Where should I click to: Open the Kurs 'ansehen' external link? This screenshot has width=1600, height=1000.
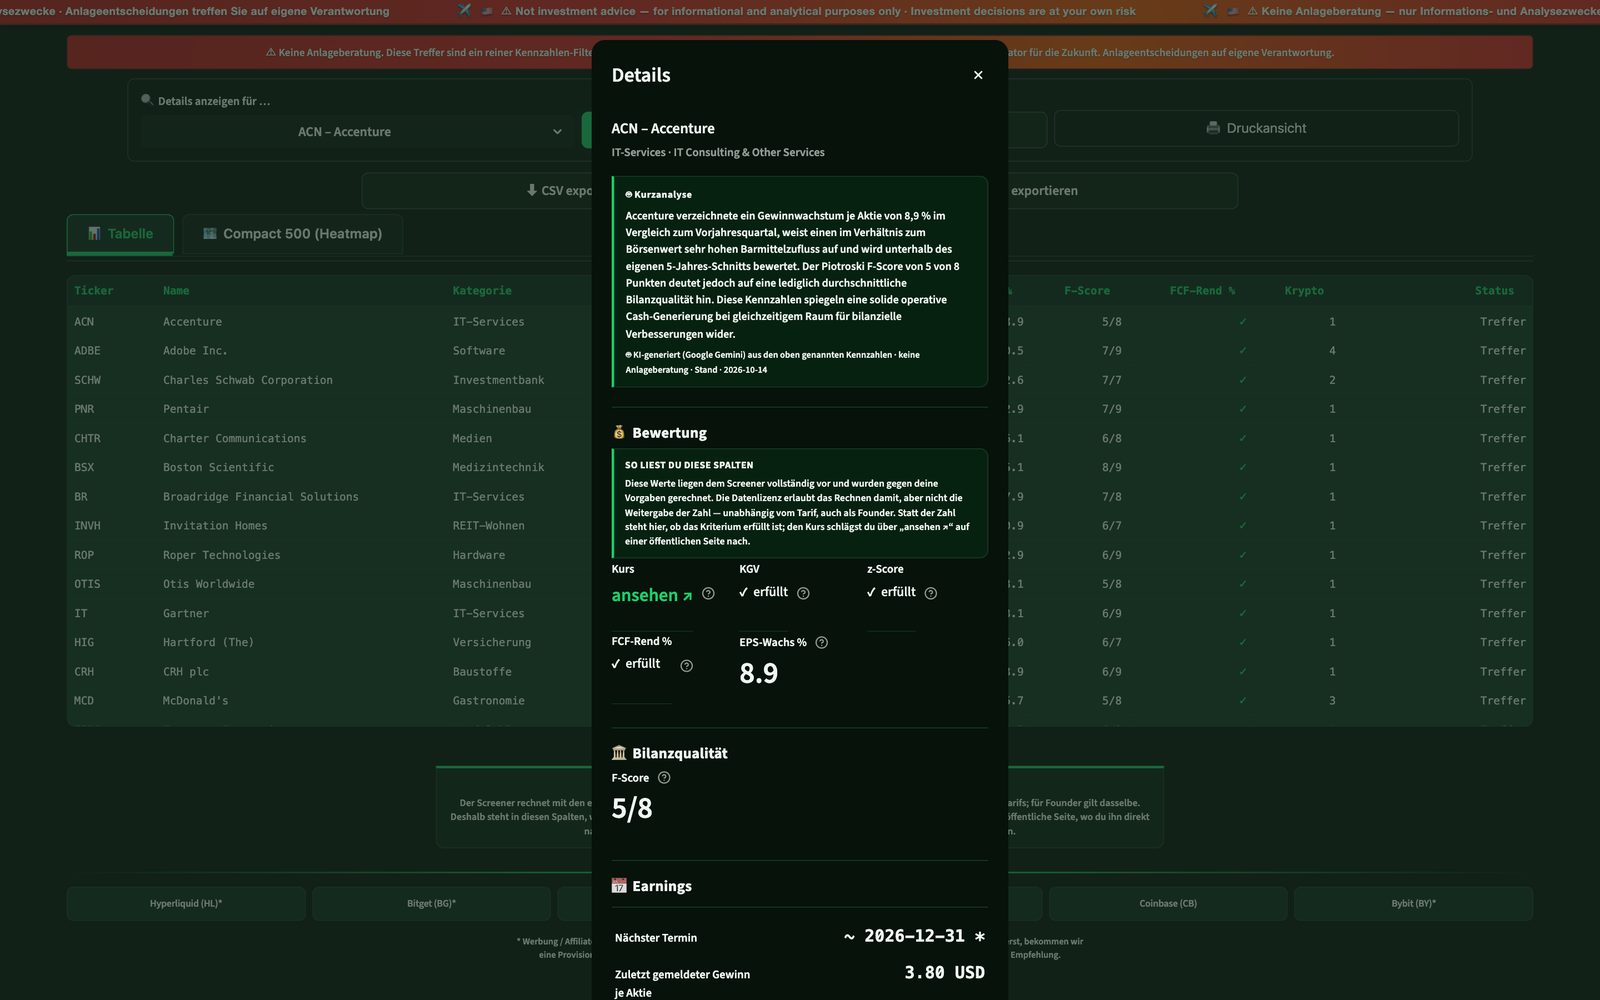point(652,595)
